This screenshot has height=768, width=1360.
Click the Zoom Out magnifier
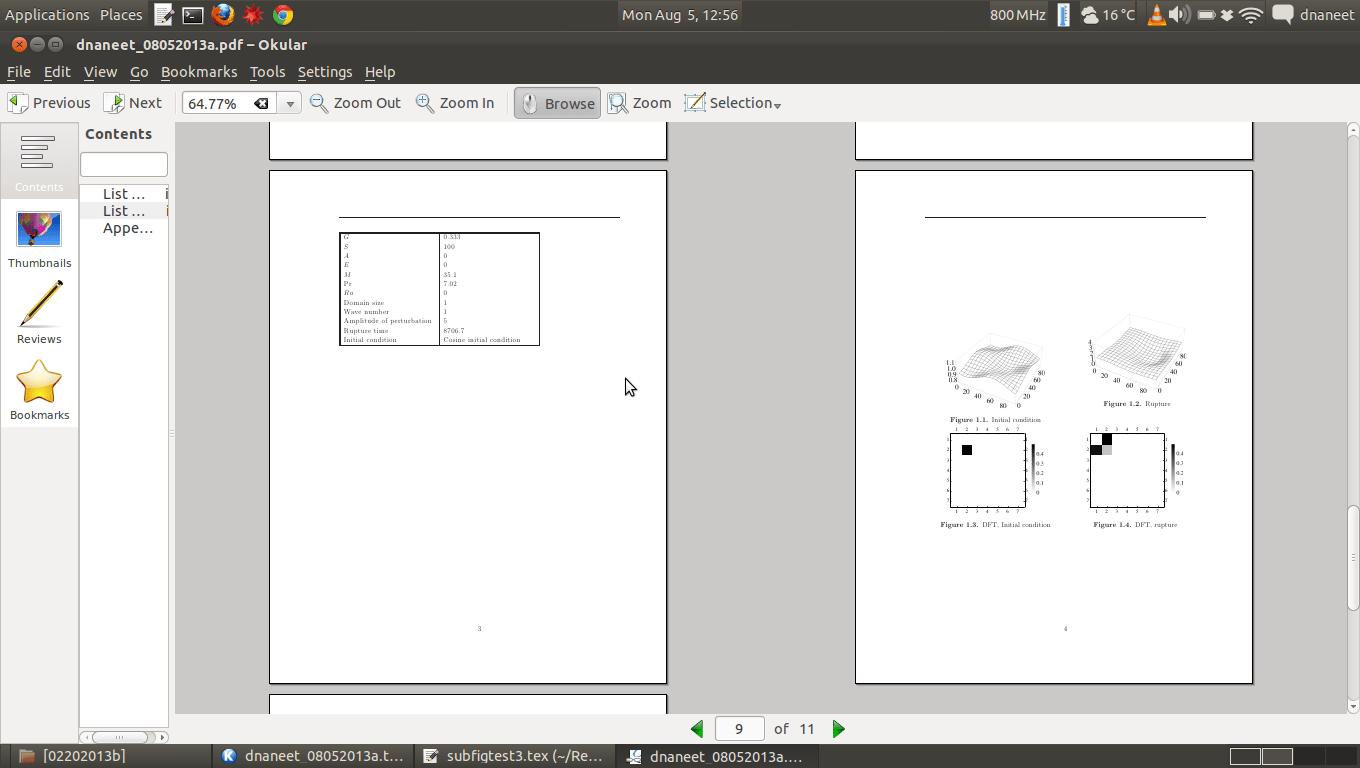pyautogui.click(x=355, y=103)
